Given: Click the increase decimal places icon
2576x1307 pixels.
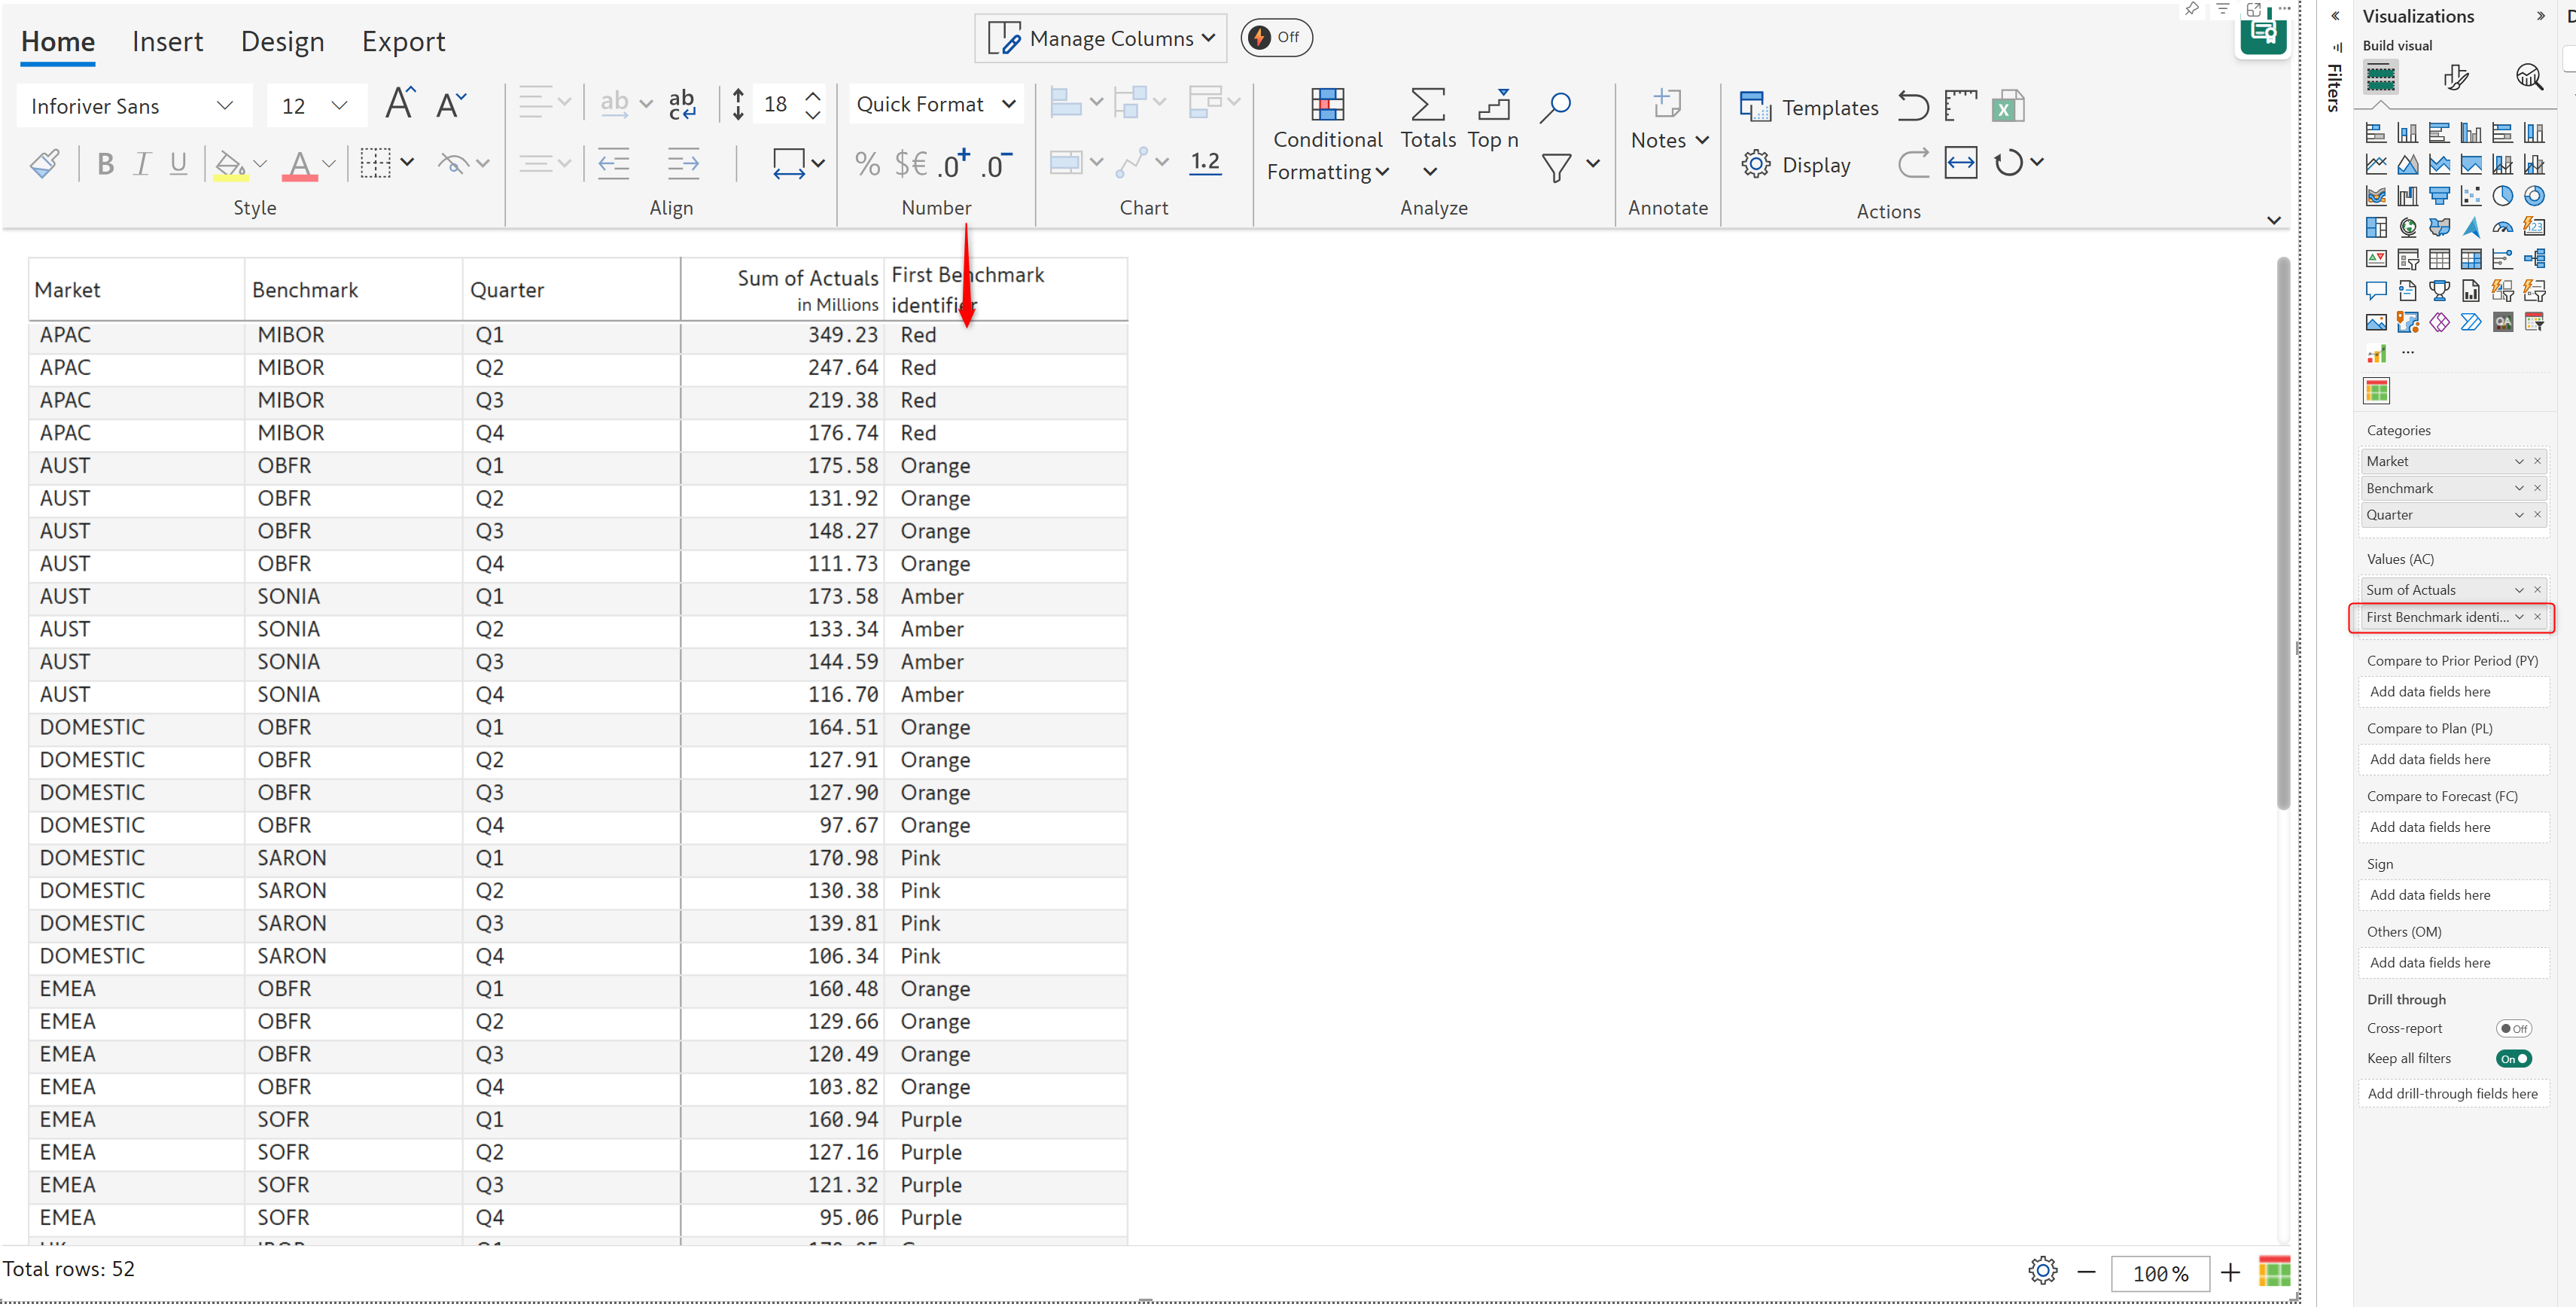Looking at the screenshot, I should (x=954, y=164).
